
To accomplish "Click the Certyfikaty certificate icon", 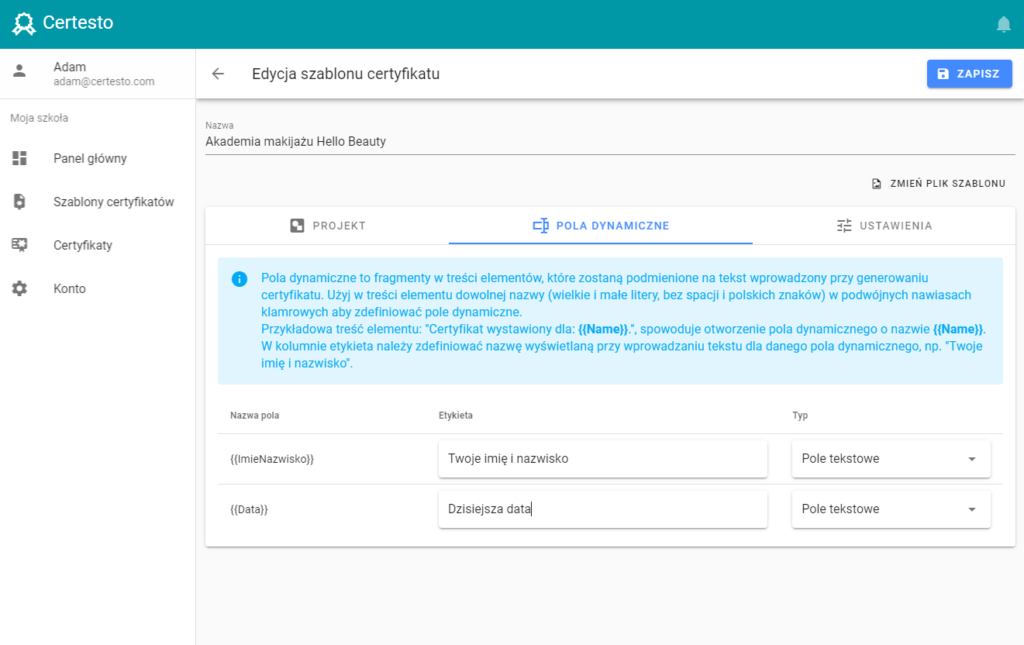I will tap(20, 245).
